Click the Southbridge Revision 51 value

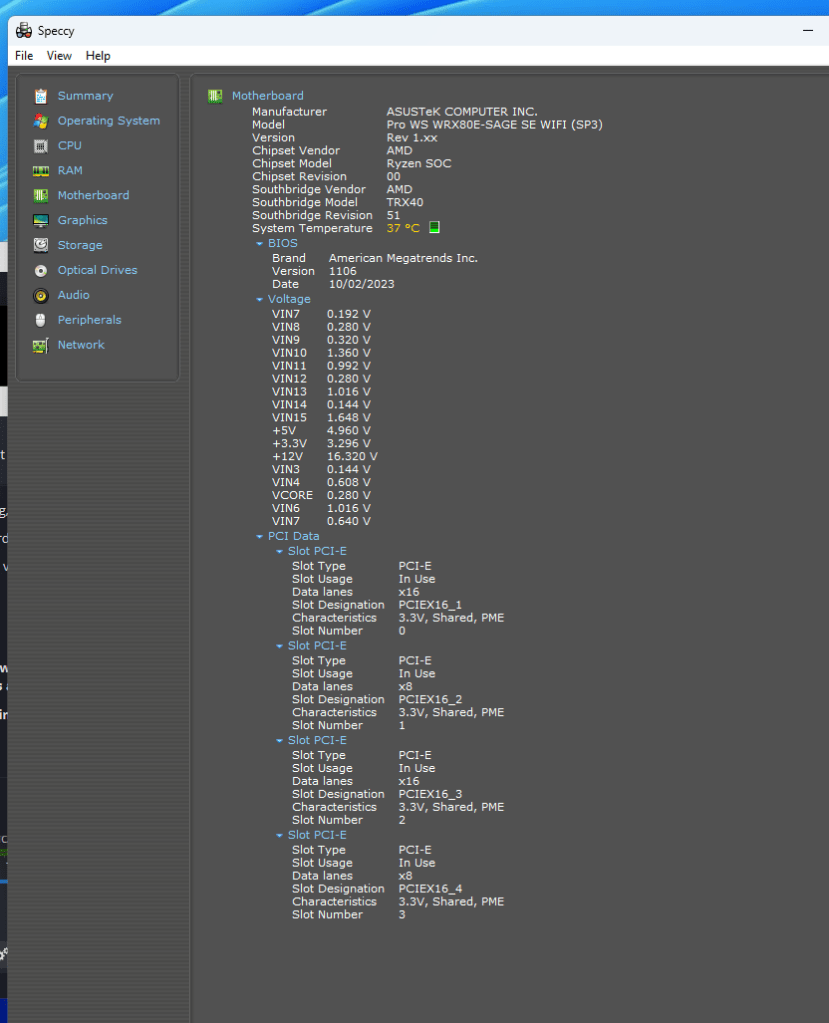pos(393,215)
